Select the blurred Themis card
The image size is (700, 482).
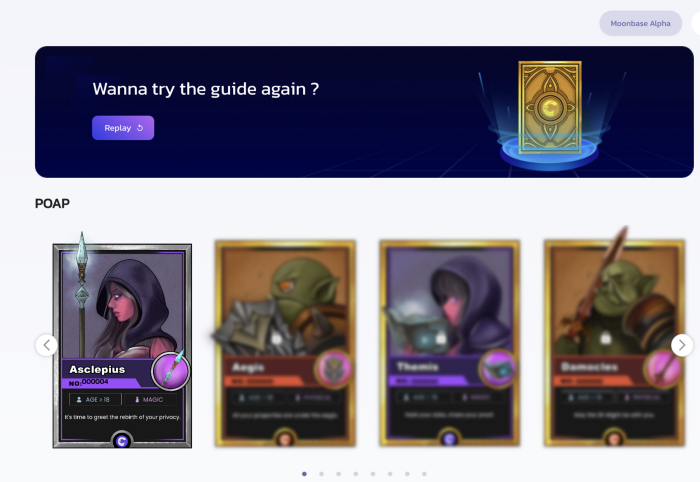pos(450,344)
